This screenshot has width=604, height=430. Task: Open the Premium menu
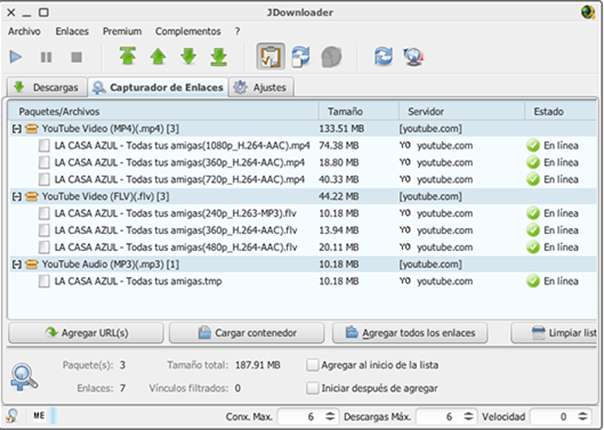[122, 31]
